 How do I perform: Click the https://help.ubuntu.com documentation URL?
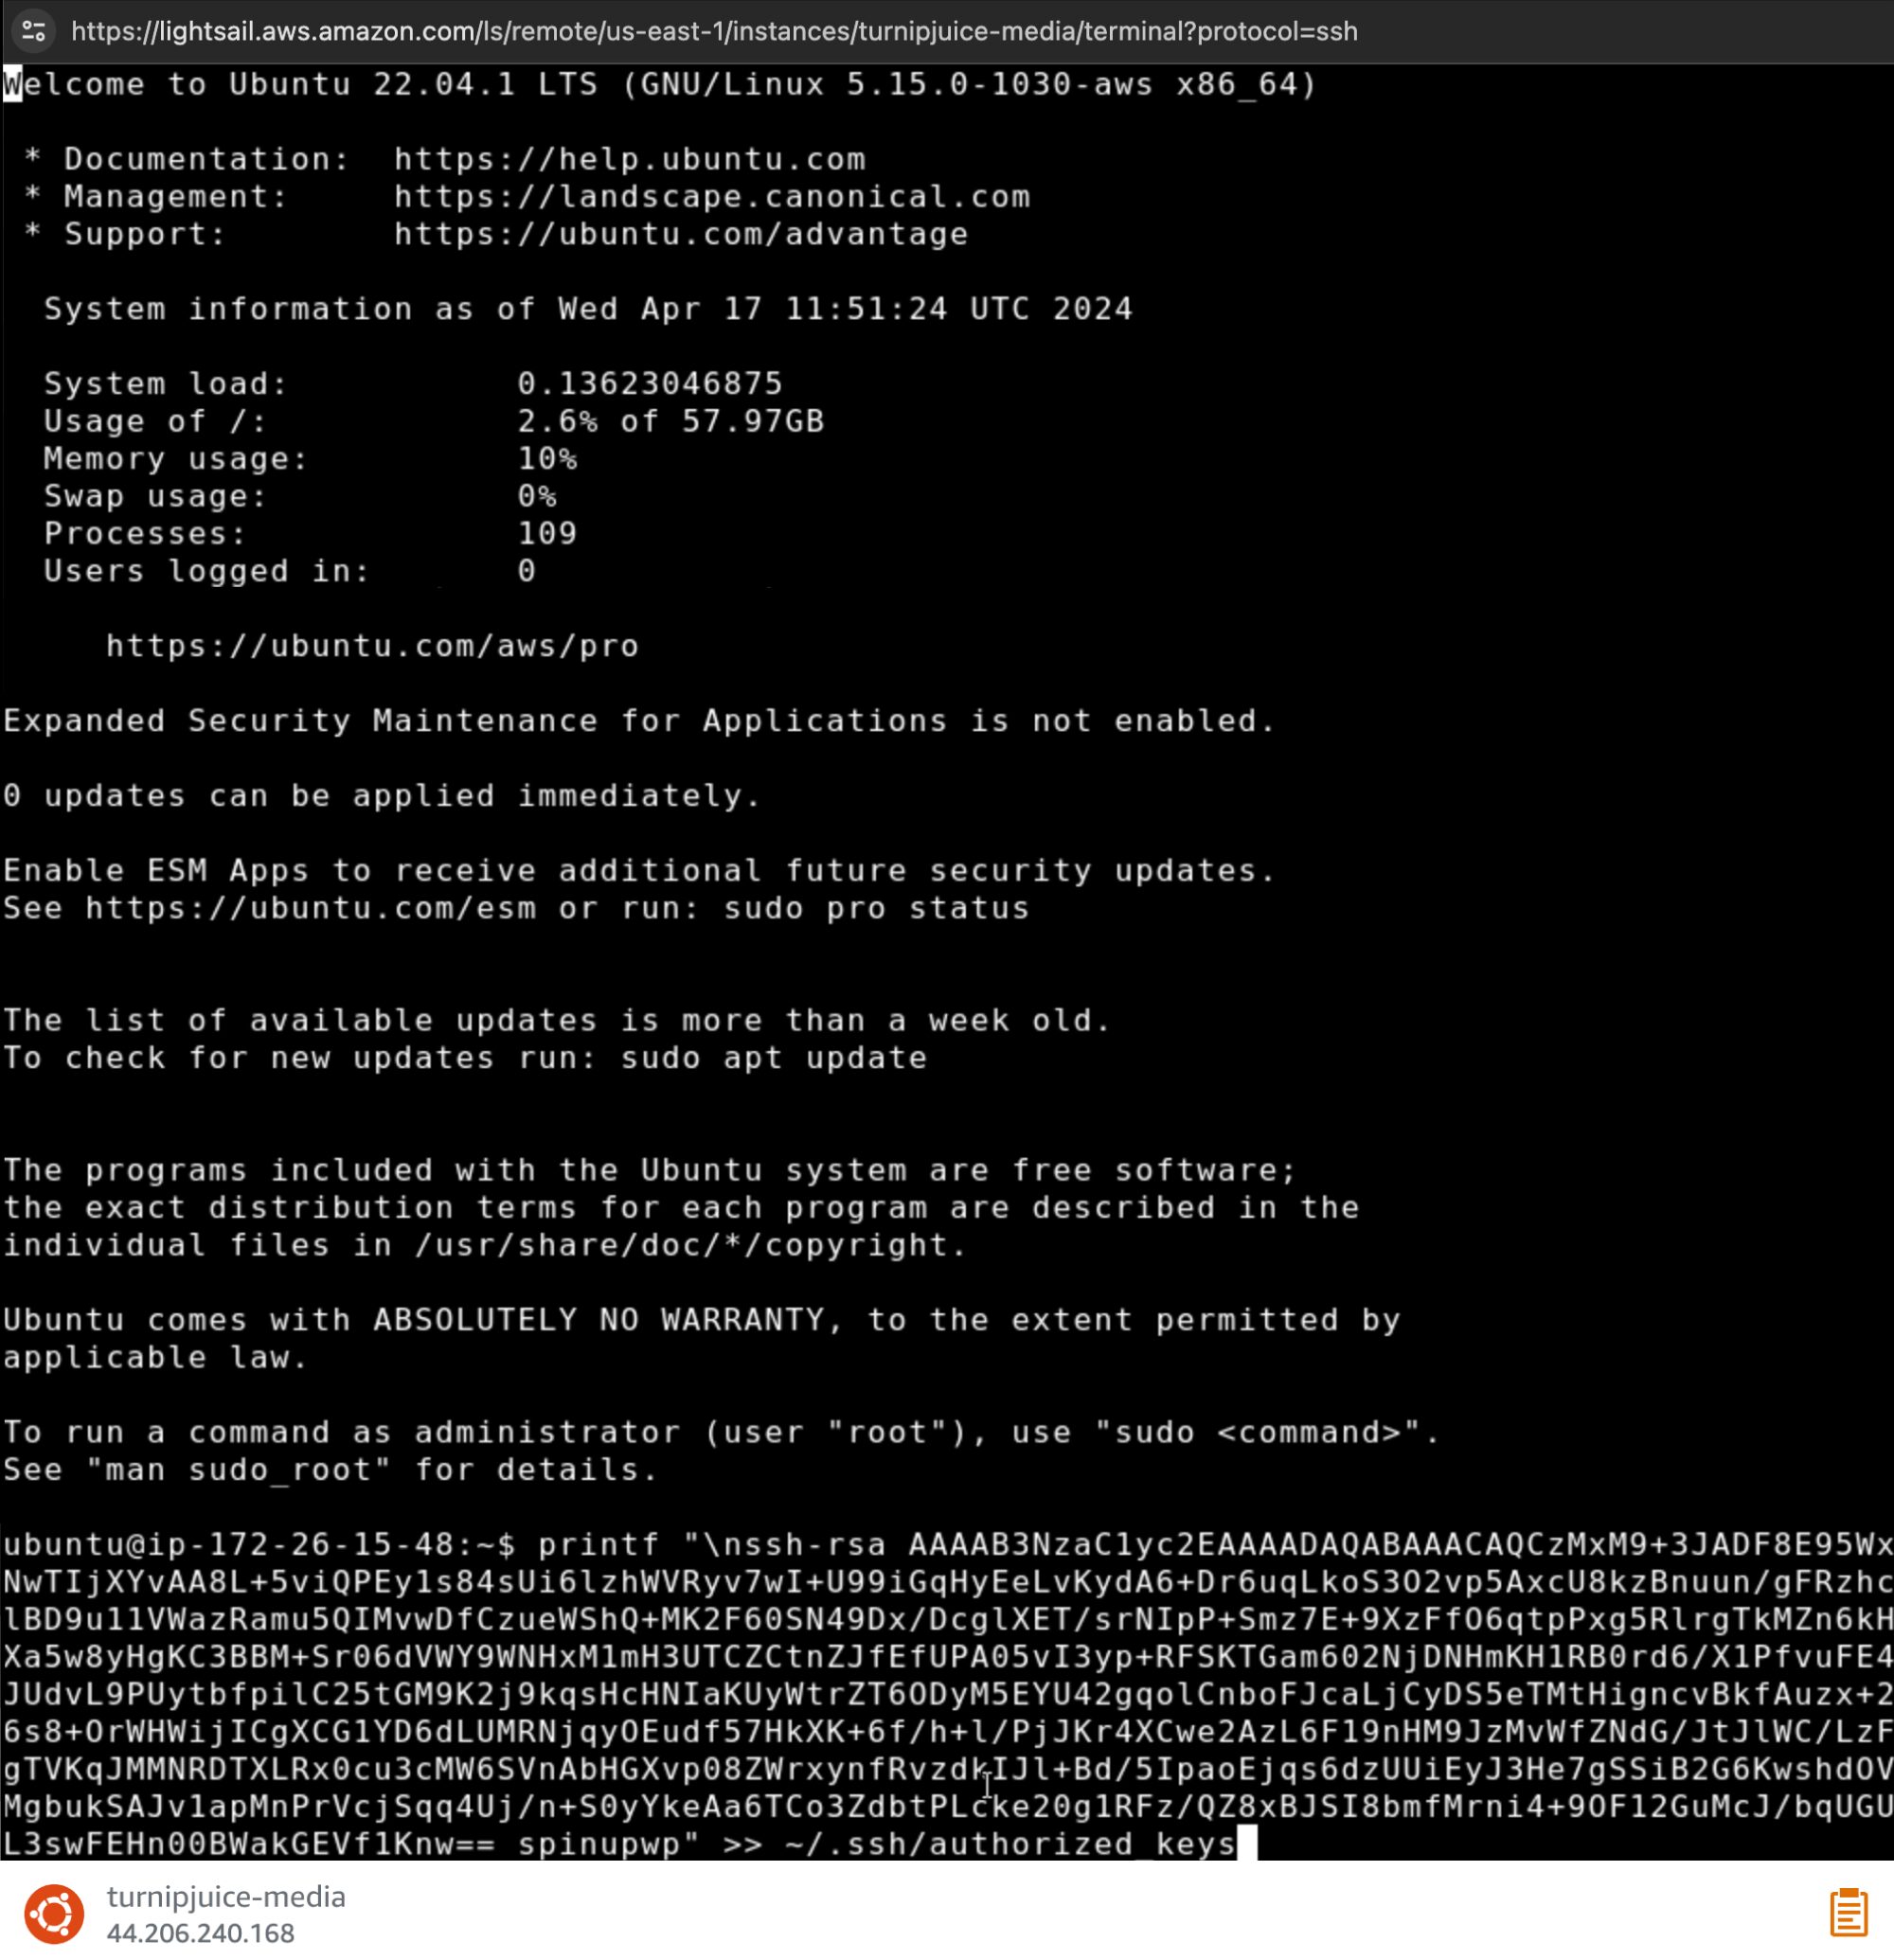point(629,159)
